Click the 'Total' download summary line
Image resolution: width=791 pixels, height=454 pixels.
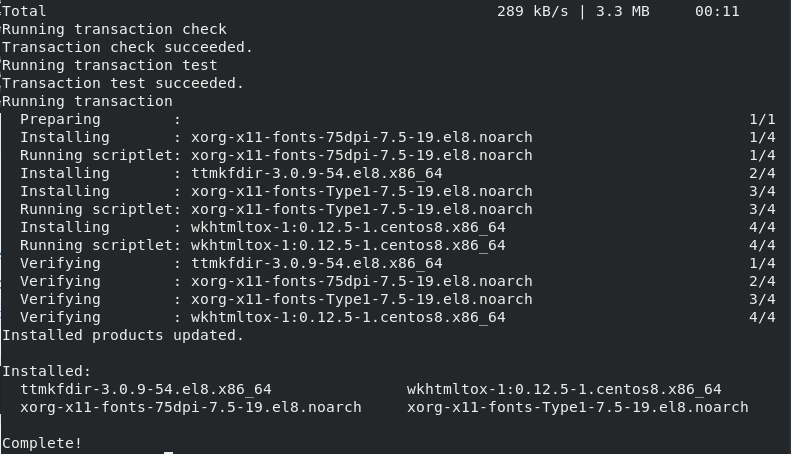click(x=371, y=11)
